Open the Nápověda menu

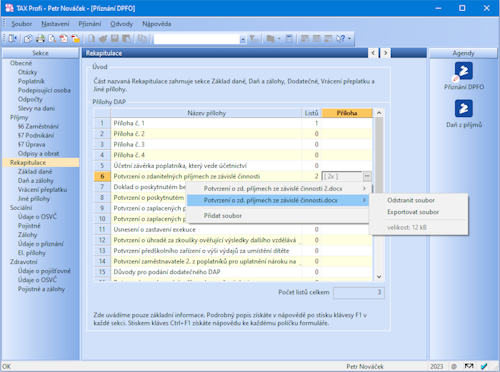click(157, 24)
